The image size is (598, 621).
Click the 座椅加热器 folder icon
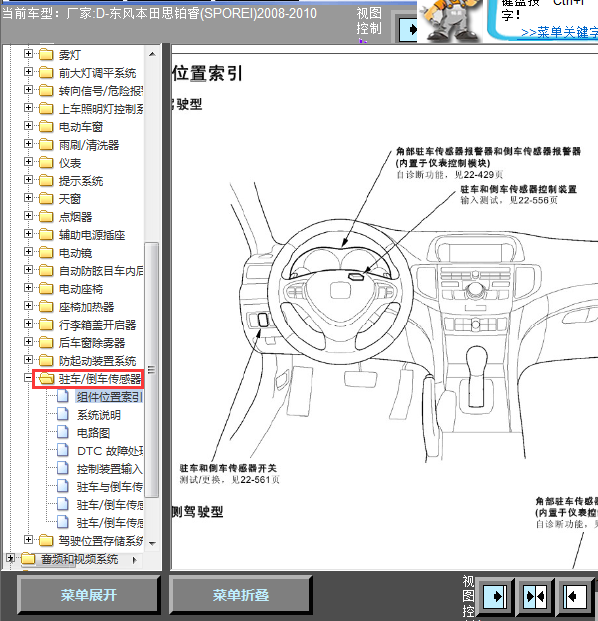(x=46, y=307)
